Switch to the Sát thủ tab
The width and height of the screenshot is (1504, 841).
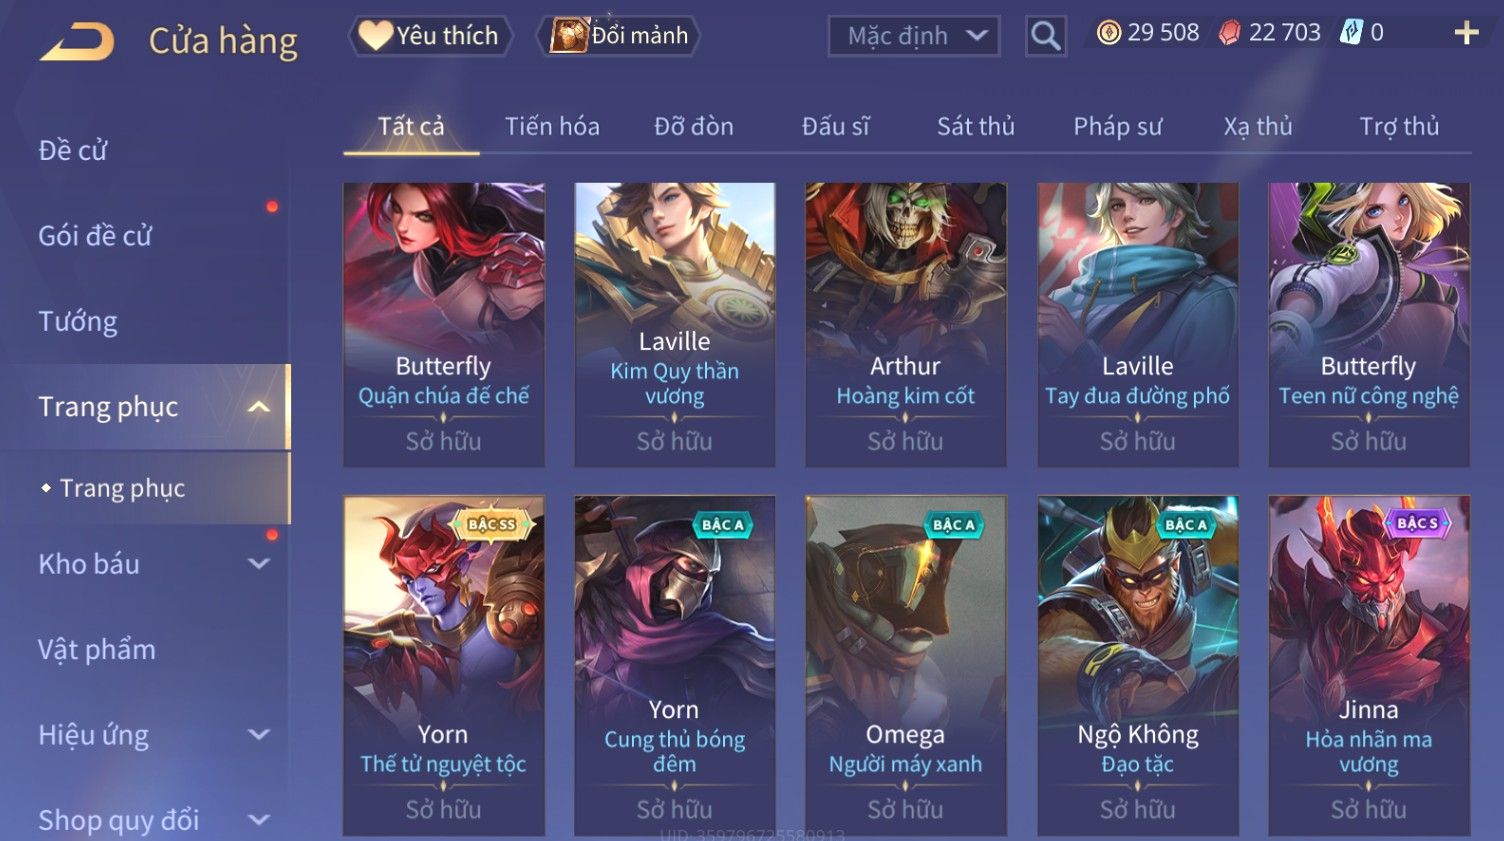975,126
